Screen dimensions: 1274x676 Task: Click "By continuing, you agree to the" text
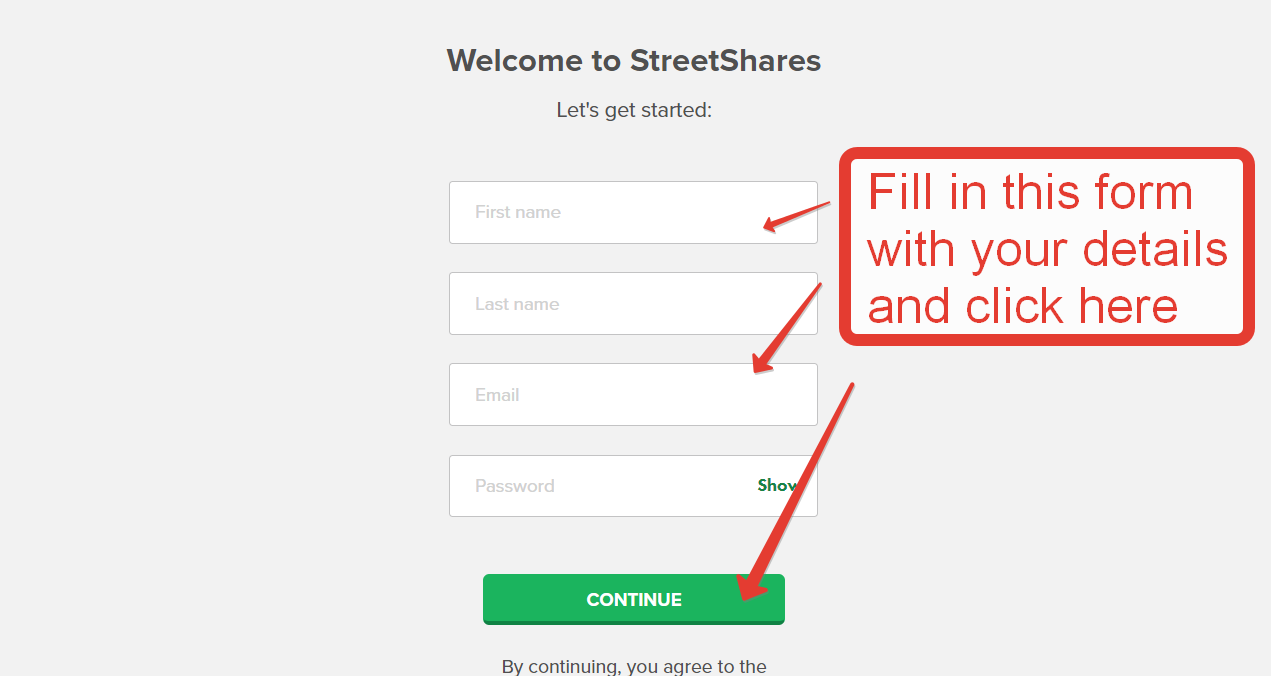point(634,666)
